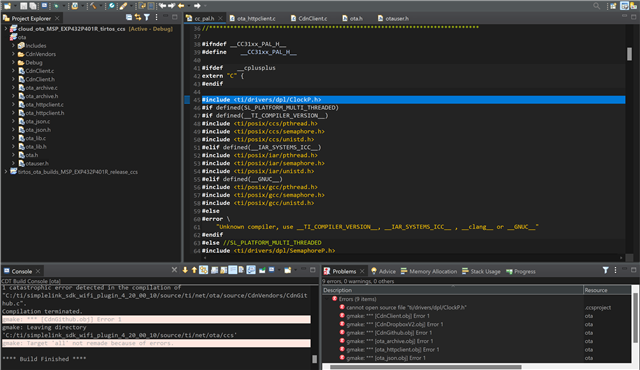The width and height of the screenshot is (640, 370).
Task: Expand the CdnClient.c tree node
Action: (13, 71)
